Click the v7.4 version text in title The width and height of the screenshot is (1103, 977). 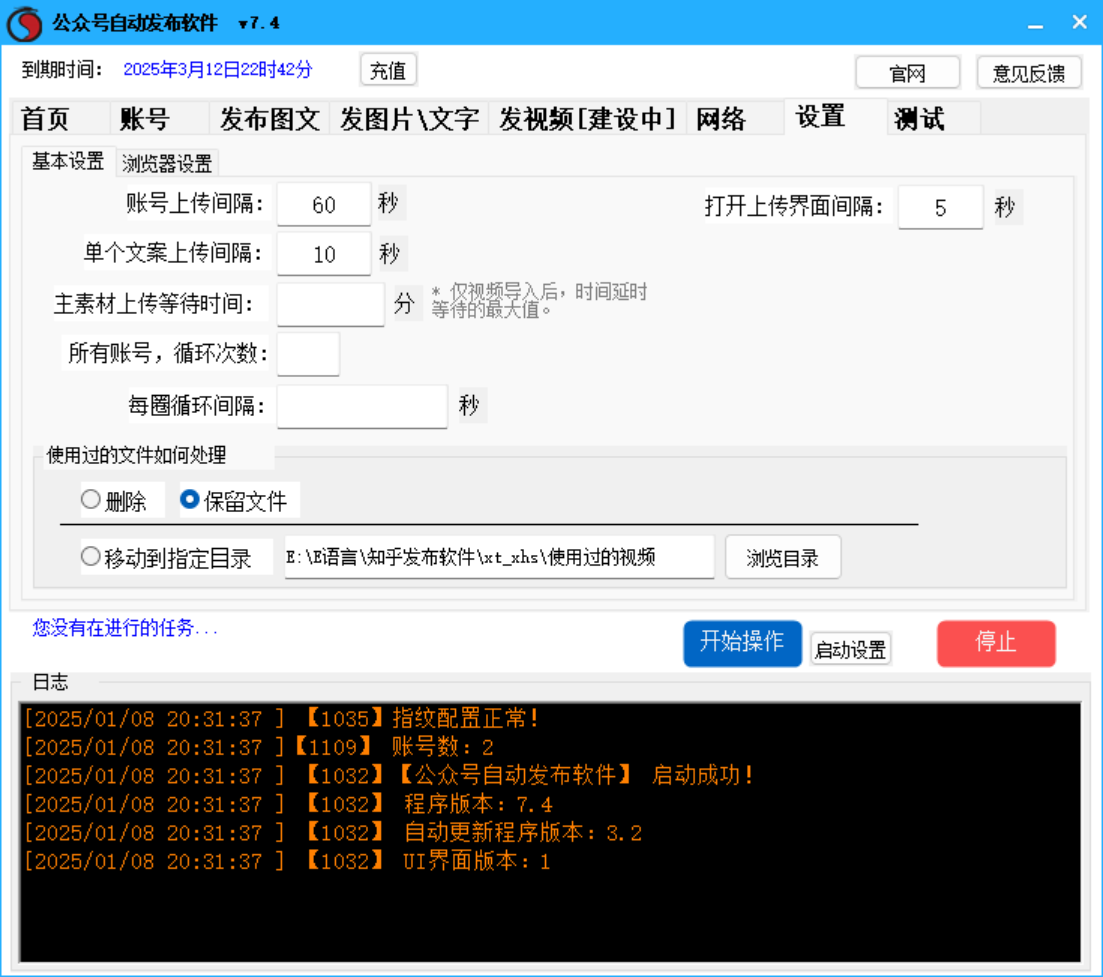click(260, 23)
